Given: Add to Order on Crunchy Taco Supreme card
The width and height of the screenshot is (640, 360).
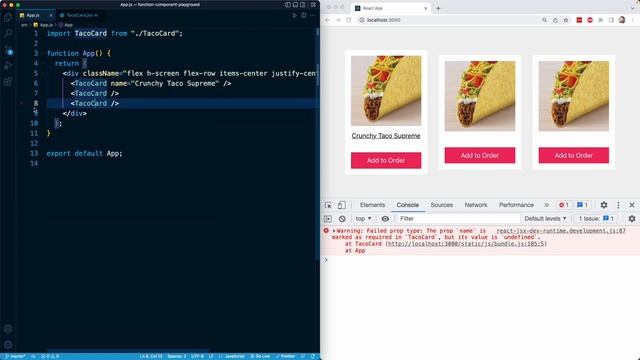Looking at the screenshot, I should [386, 160].
